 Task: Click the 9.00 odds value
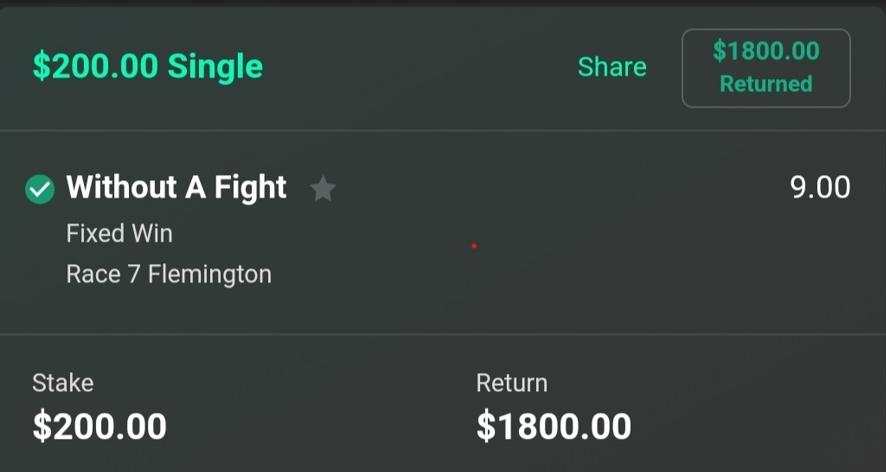coord(820,187)
